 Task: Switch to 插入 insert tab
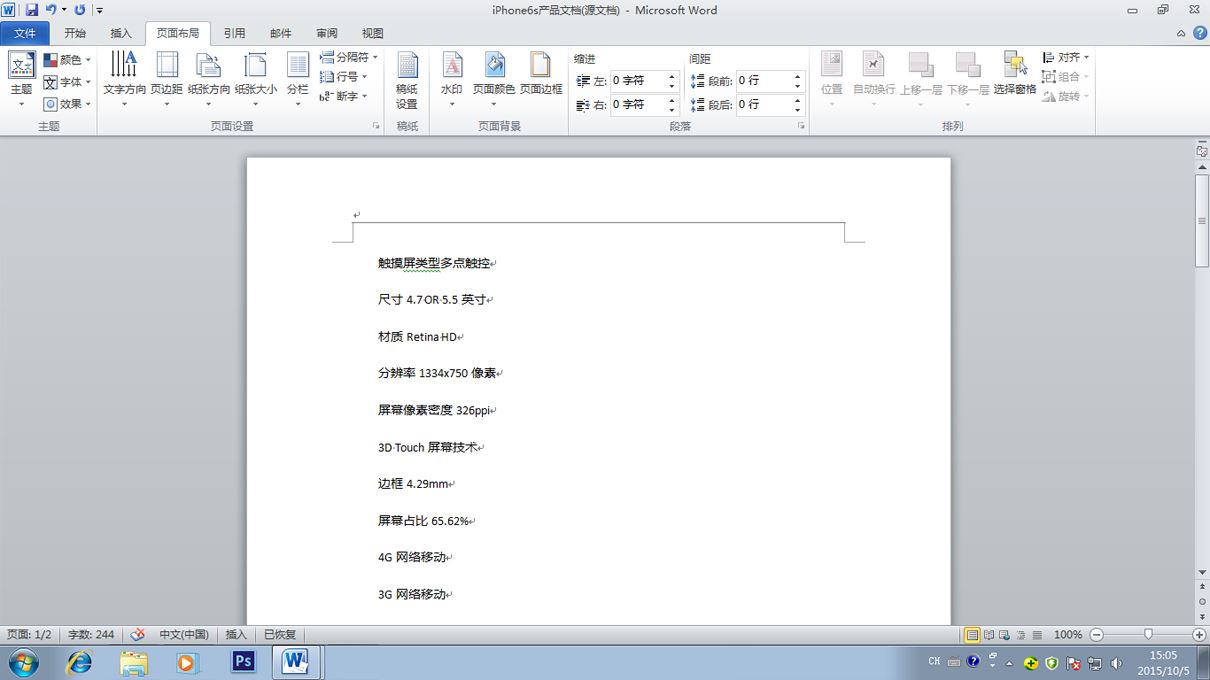point(121,33)
